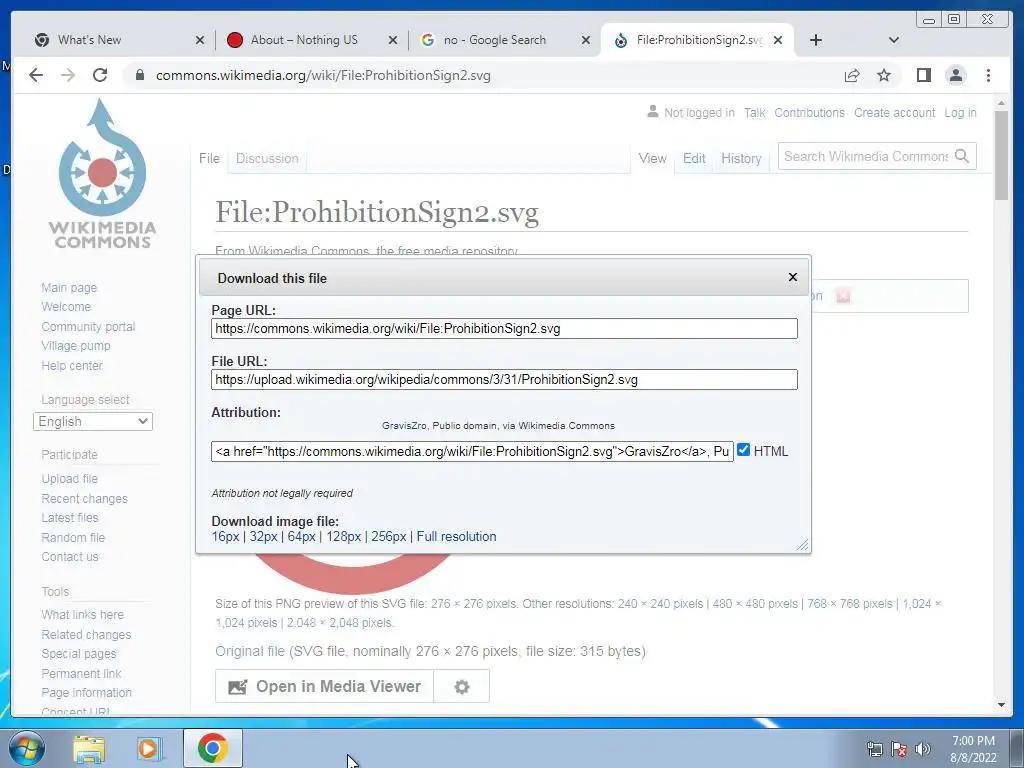The image size is (1024, 768).
Task: Go back to the previous page
Action: (36, 75)
